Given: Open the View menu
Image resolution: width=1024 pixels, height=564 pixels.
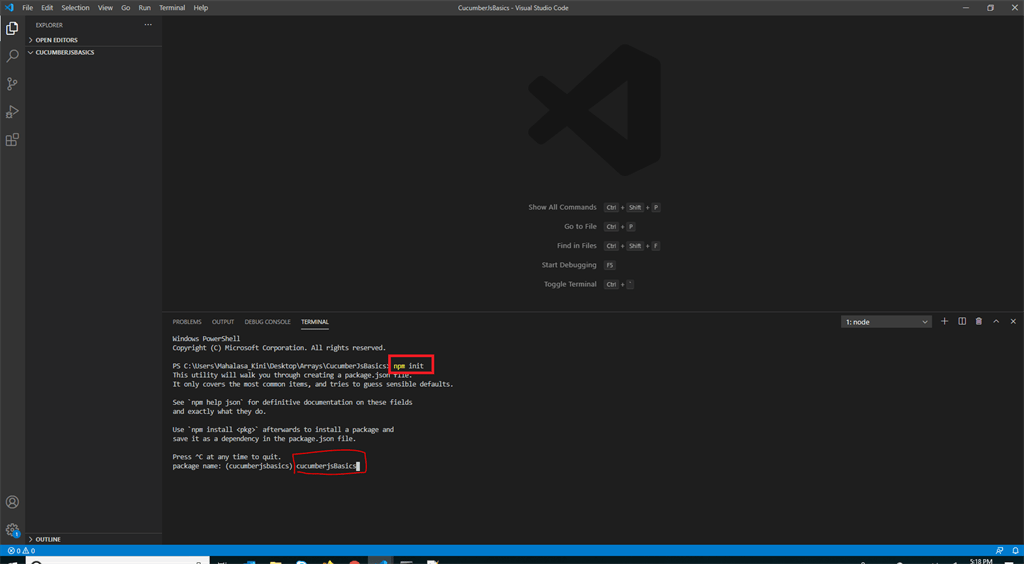Looking at the screenshot, I should point(105,8).
